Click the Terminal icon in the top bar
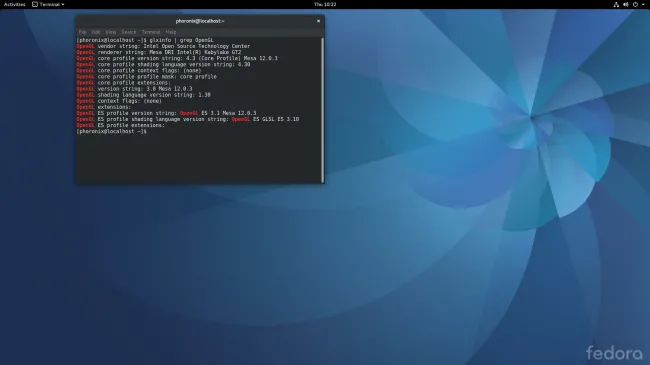The image size is (650, 365). [x=35, y=4]
